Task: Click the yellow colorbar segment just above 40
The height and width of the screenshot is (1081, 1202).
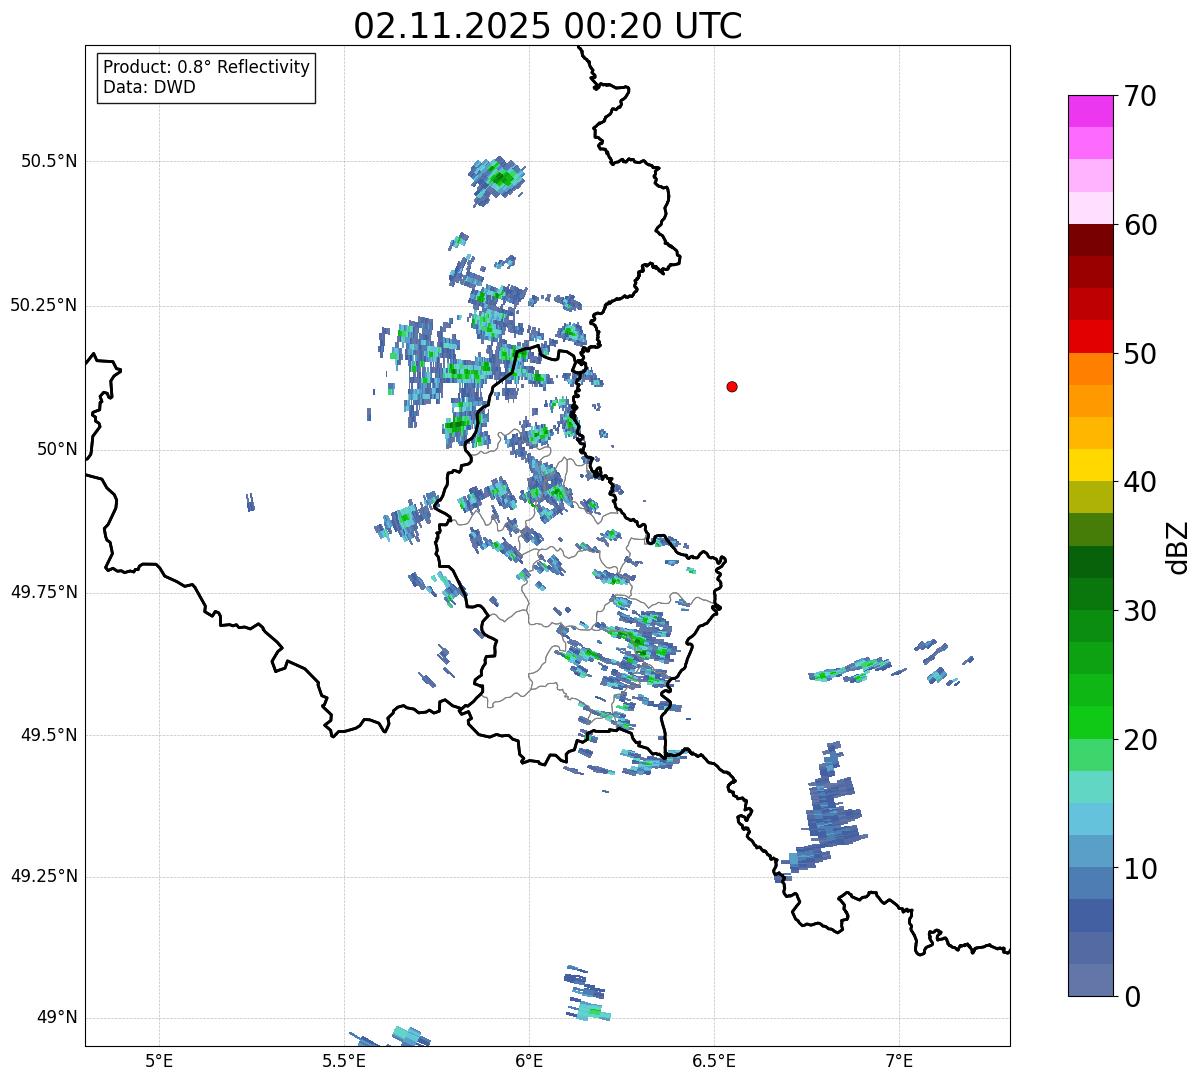Action: point(1090,465)
